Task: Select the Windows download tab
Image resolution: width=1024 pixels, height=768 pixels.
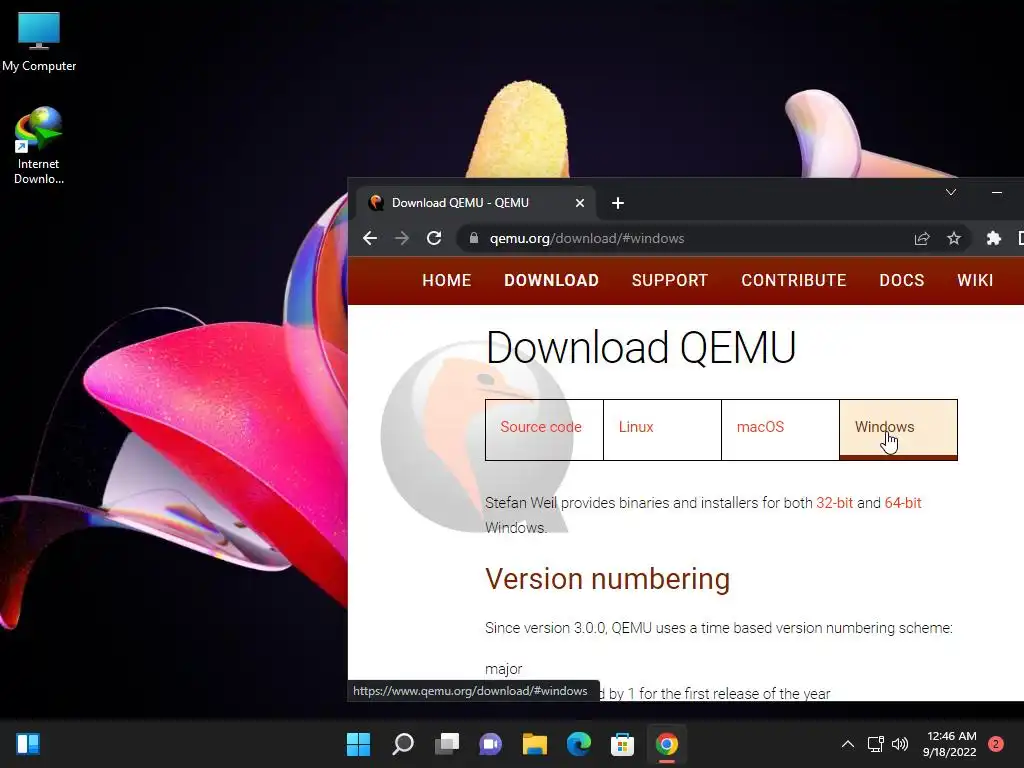Action: pyautogui.click(x=899, y=430)
